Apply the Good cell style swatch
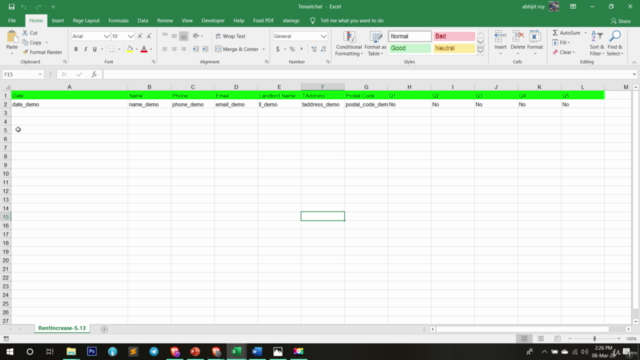The height and width of the screenshot is (360, 640). (x=409, y=48)
